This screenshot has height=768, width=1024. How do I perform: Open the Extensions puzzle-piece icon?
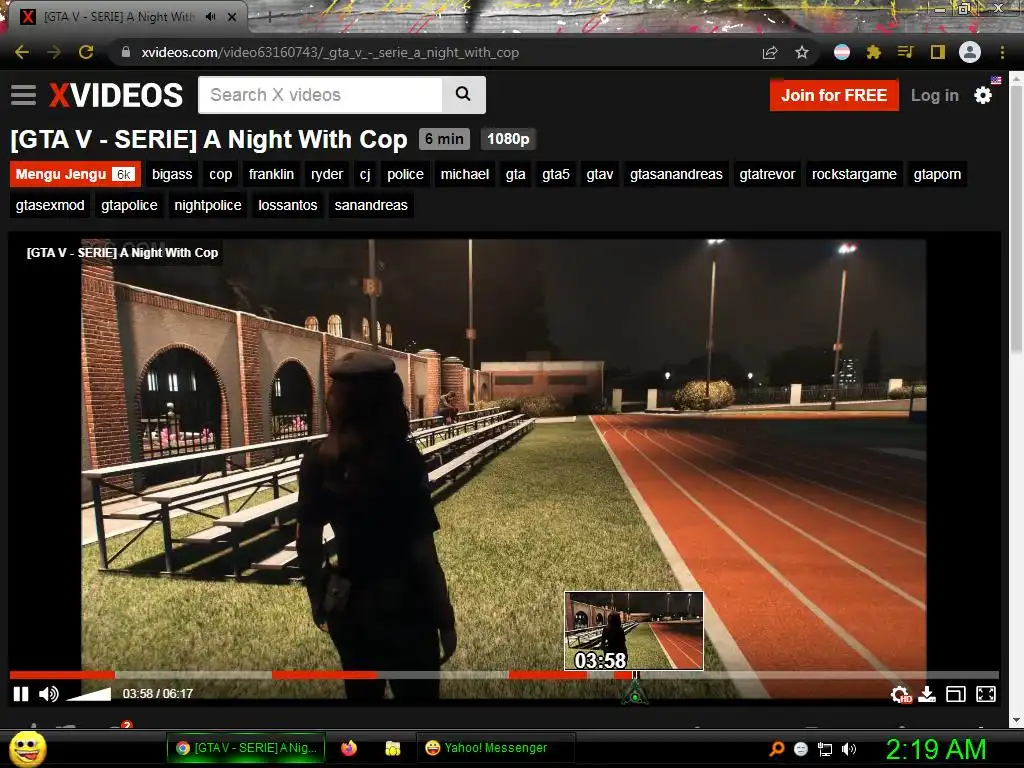[874, 52]
